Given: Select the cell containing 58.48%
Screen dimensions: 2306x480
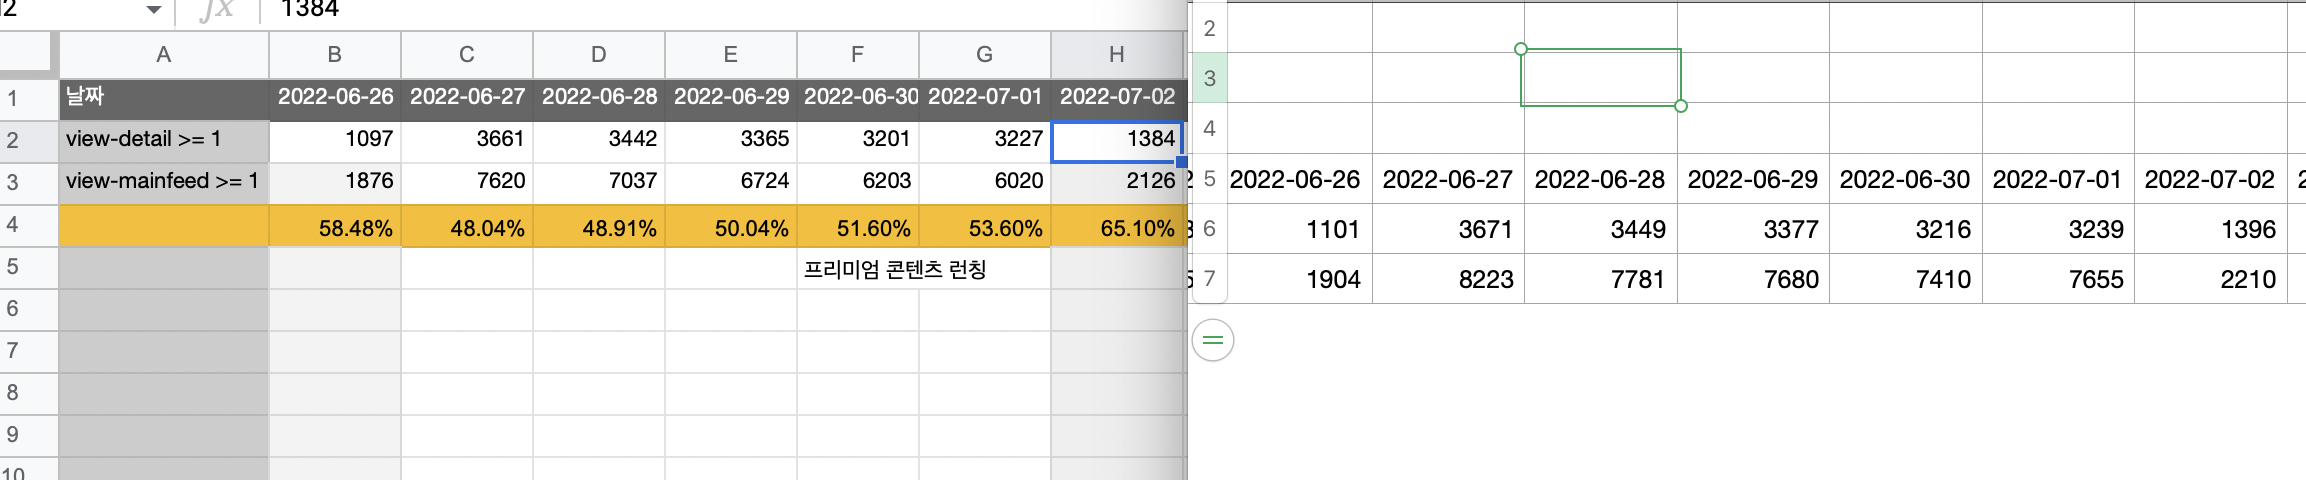Looking at the screenshot, I should [x=334, y=227].
